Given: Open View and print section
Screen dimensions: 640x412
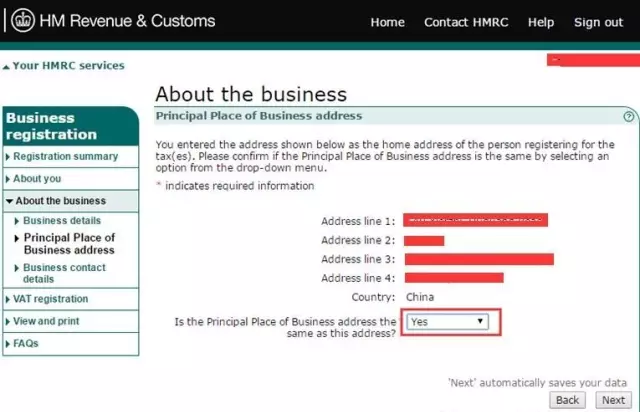Looking at the screenshot, I should coord(46,321).
